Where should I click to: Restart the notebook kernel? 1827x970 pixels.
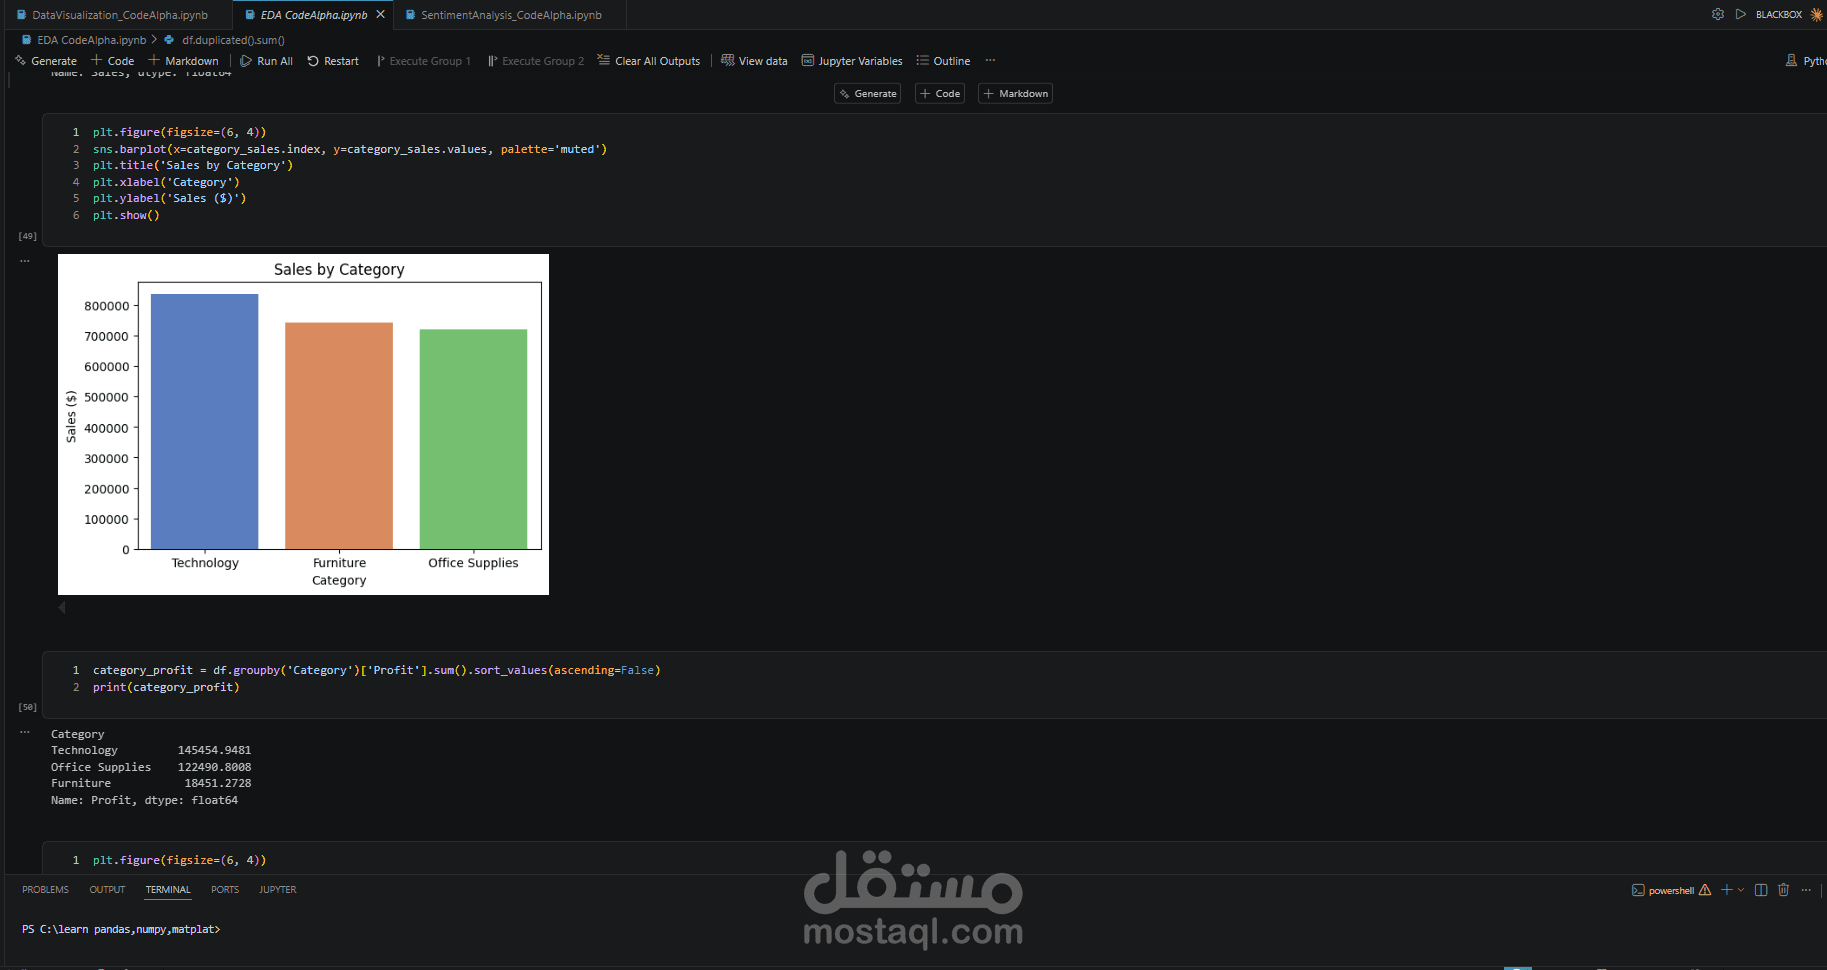(333, 61)
